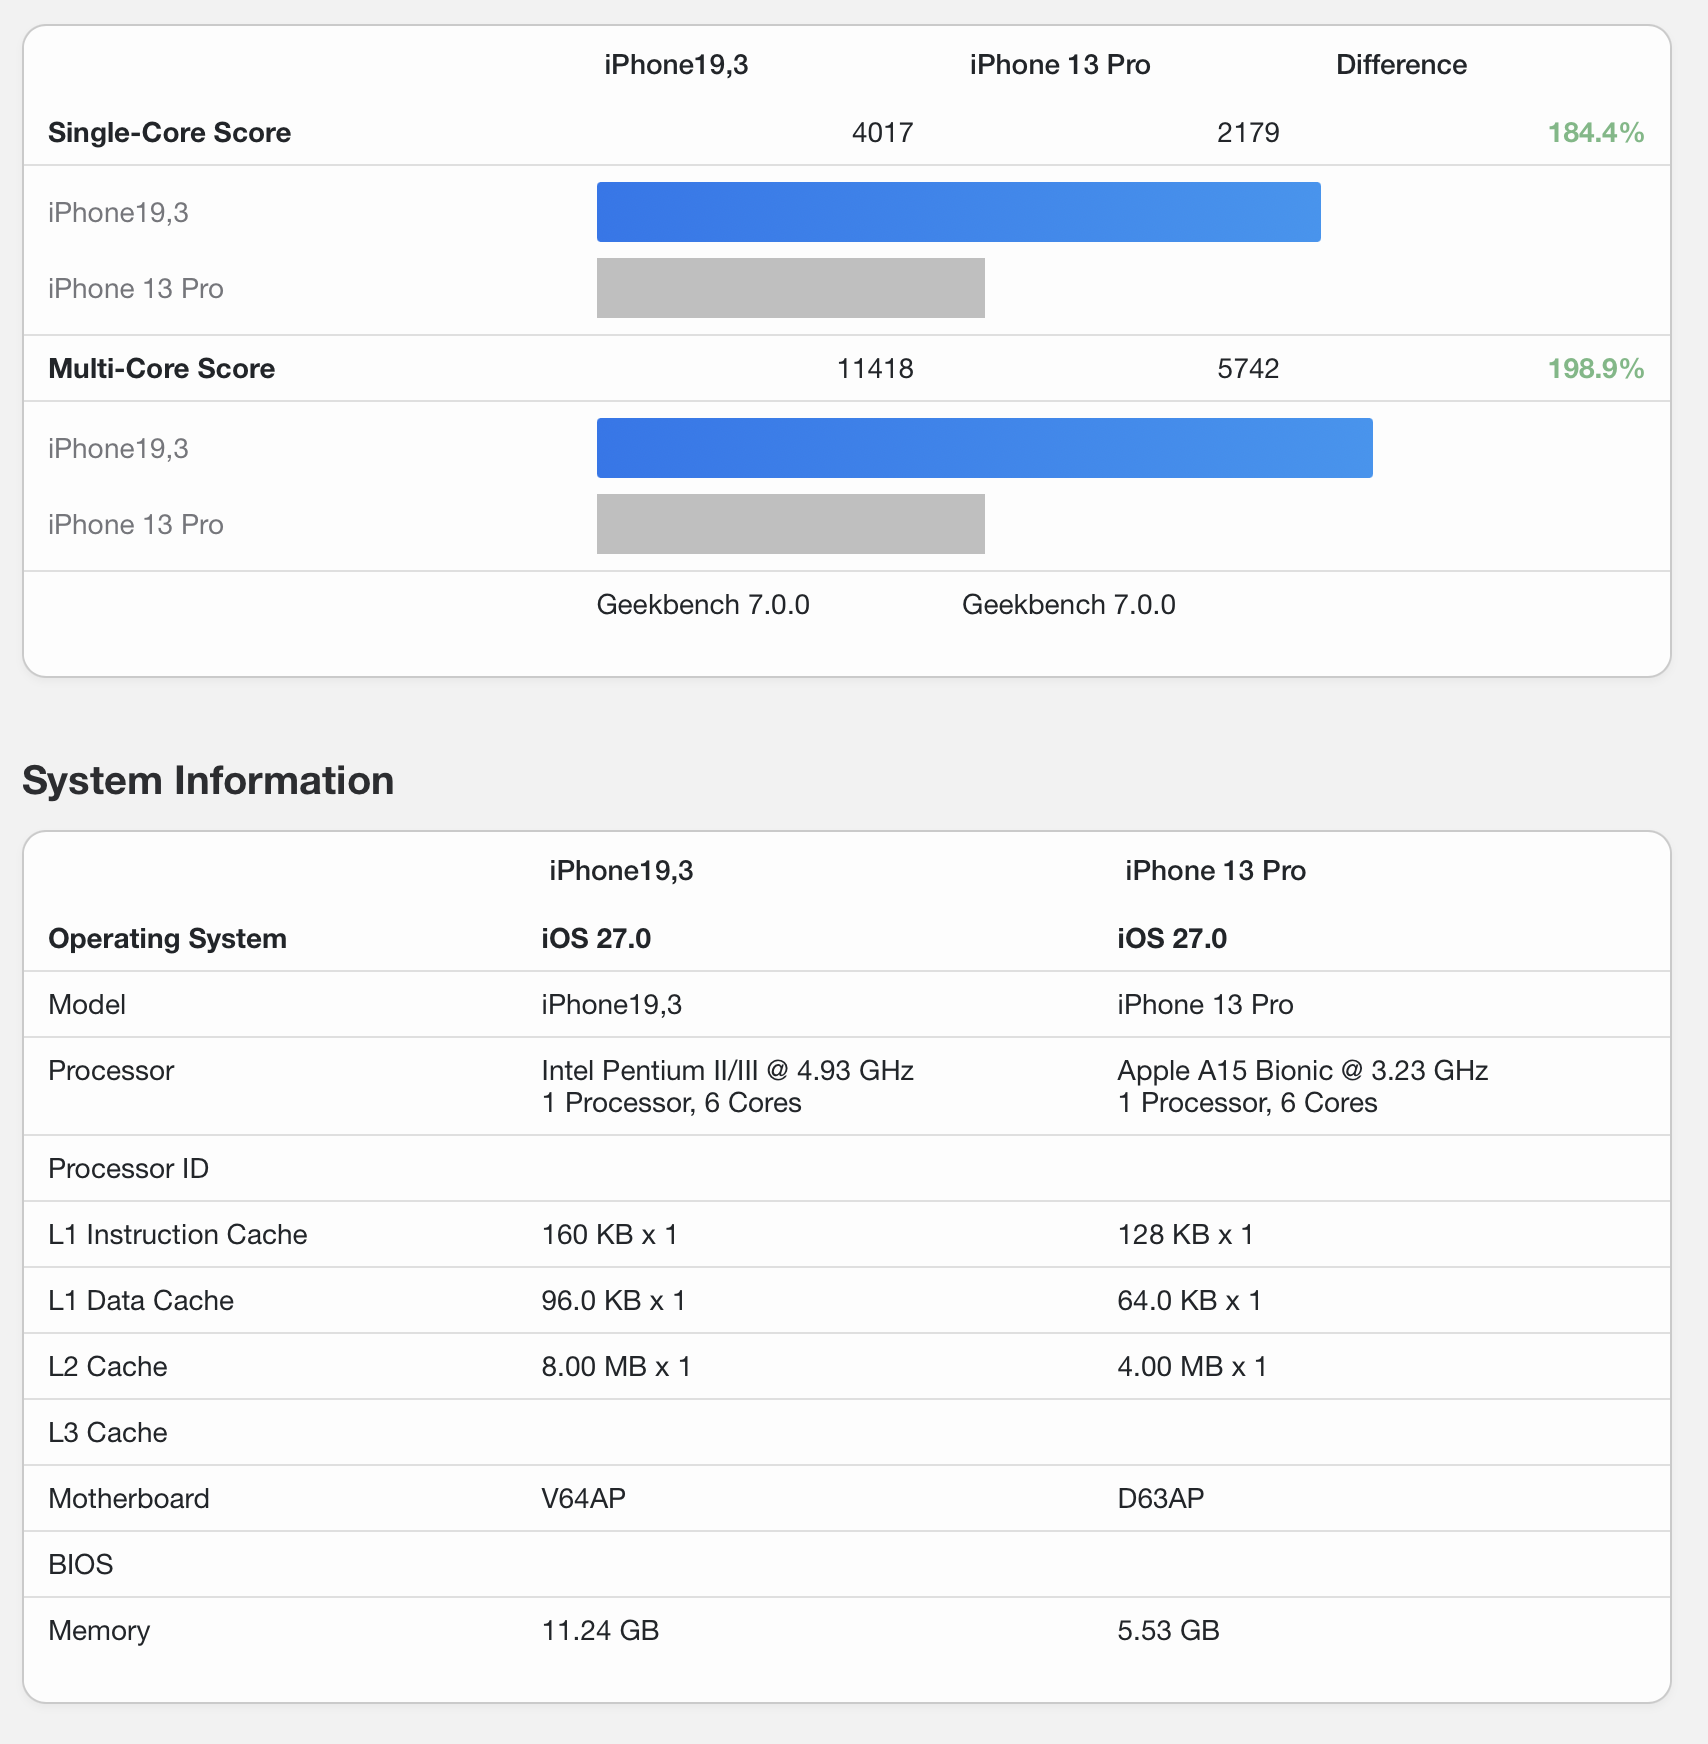Click the second Geekbench 7.0.0 version text
Viewport: 1708px width, 1744px height.
1069,605
